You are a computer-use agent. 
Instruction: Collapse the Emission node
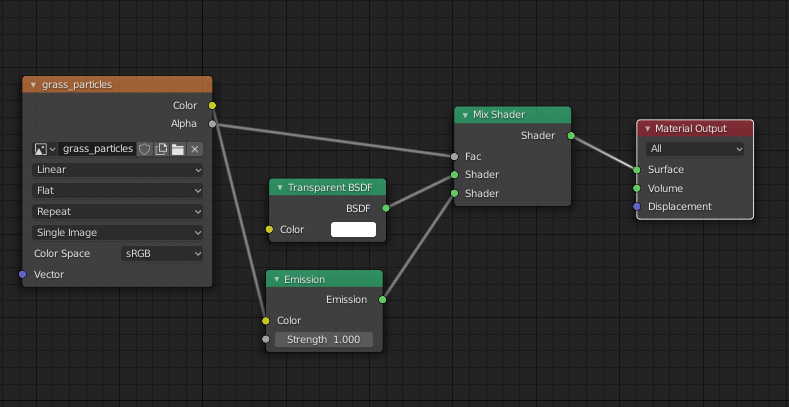coord(276,280)
